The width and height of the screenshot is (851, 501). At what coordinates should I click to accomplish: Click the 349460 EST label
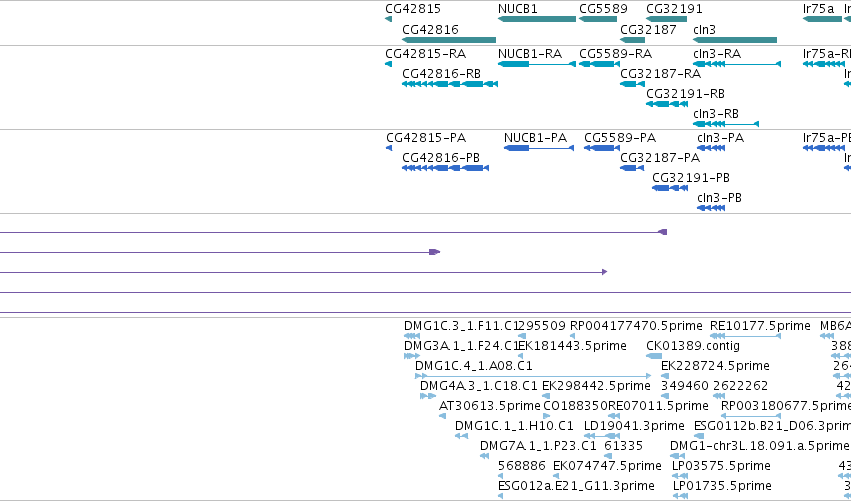[684, 386]
